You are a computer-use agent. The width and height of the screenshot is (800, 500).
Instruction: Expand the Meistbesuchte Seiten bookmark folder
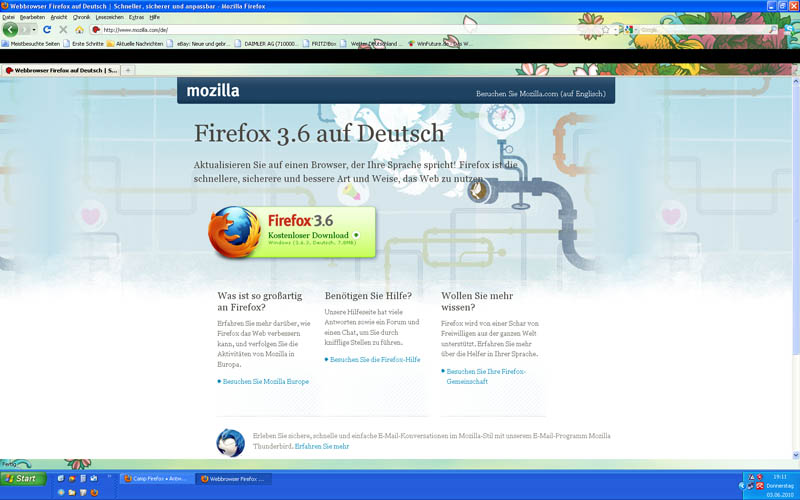31,44
